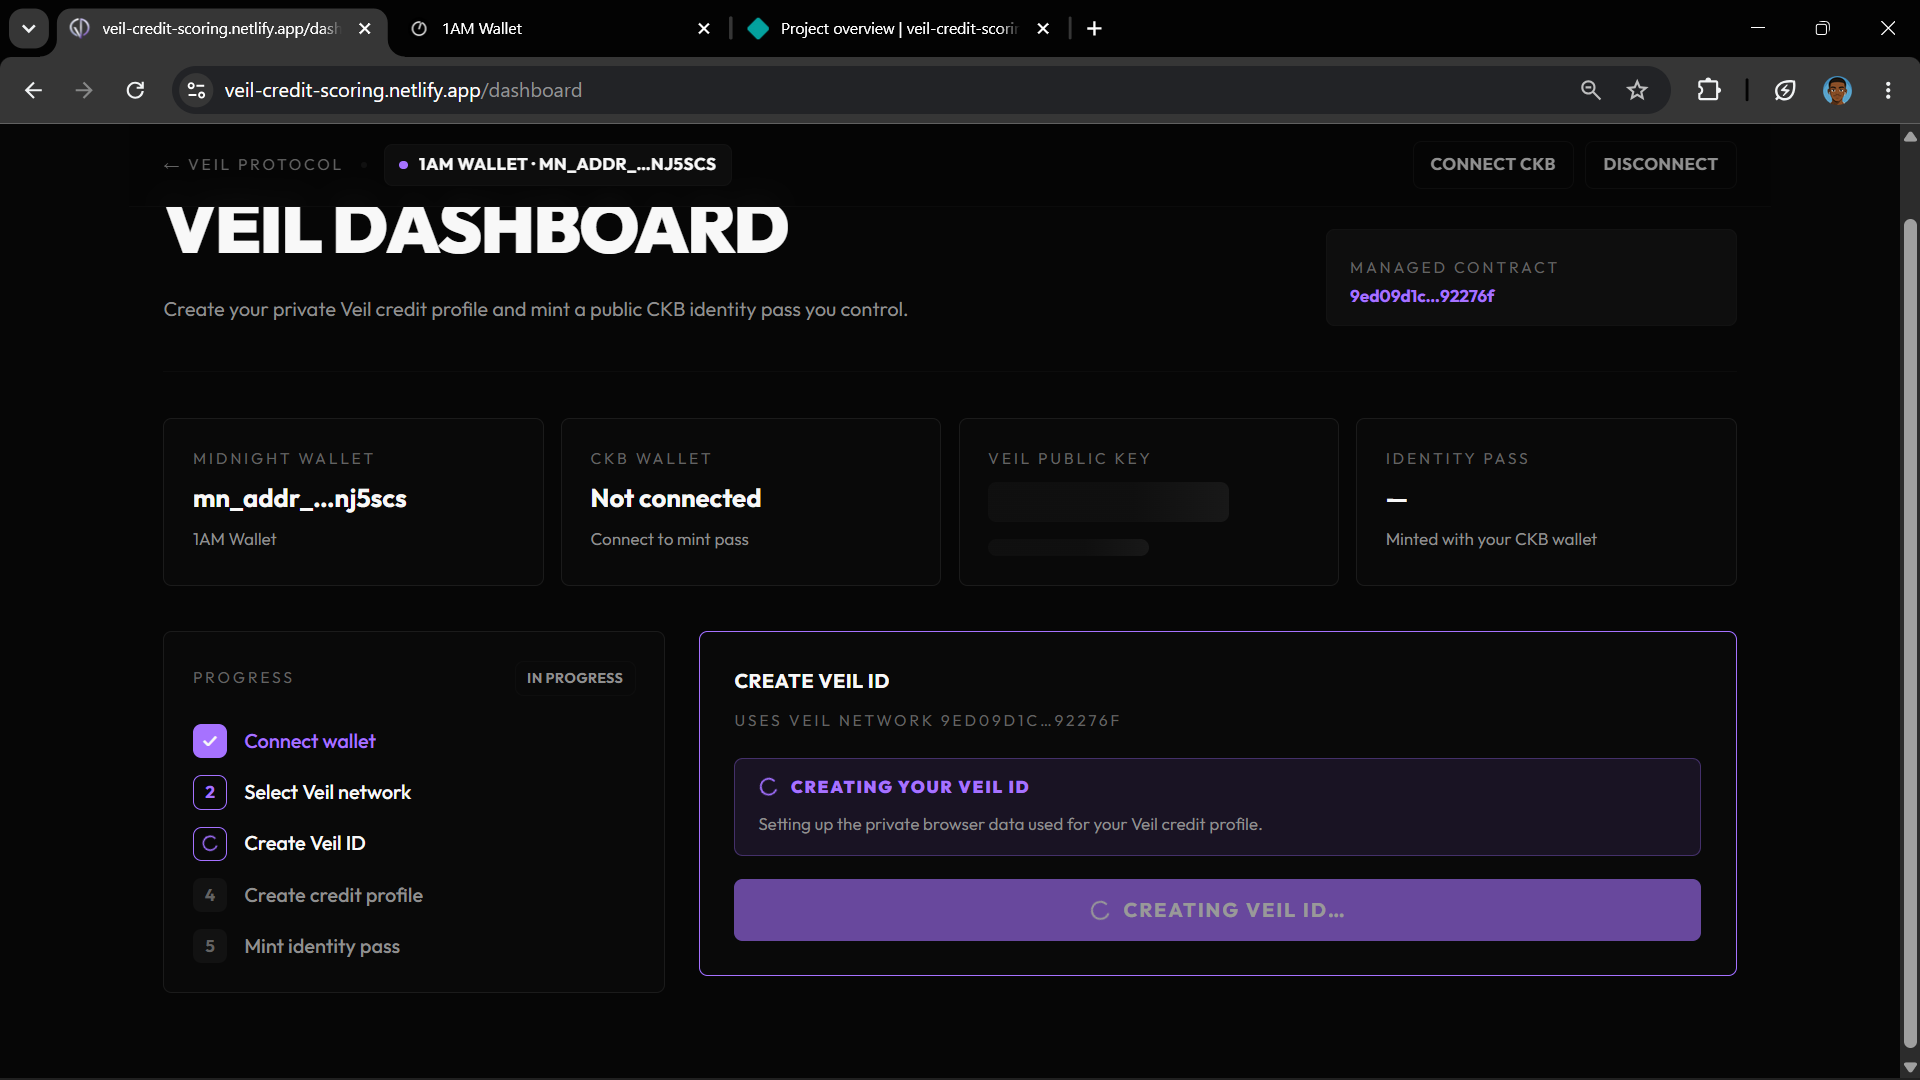The height and width of the screenshot is (1080, 1920).
Task: Close the Project overview tab
Action: [x=1043, y=28]
